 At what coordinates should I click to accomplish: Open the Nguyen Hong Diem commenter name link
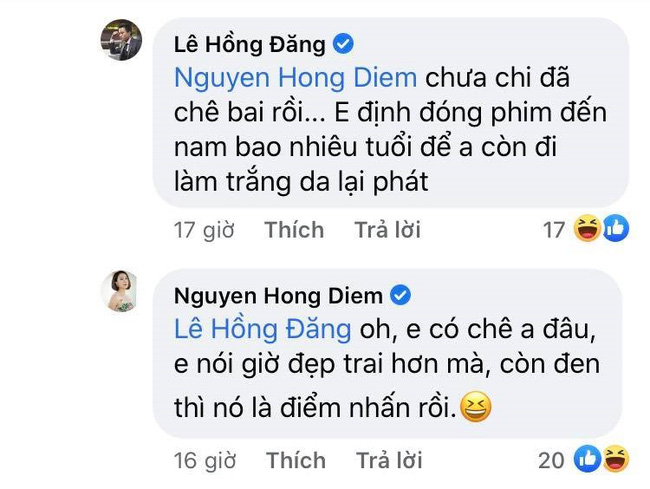click(279, 295)
